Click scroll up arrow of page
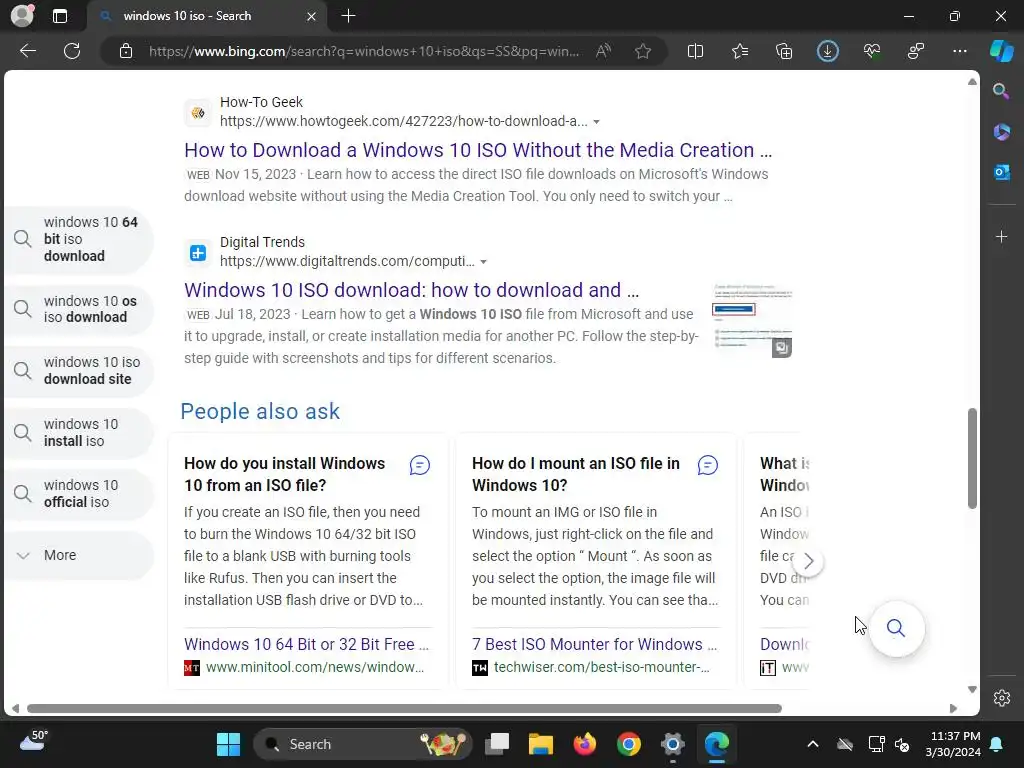The image size is (1024, 768). (x=972, y=82)
